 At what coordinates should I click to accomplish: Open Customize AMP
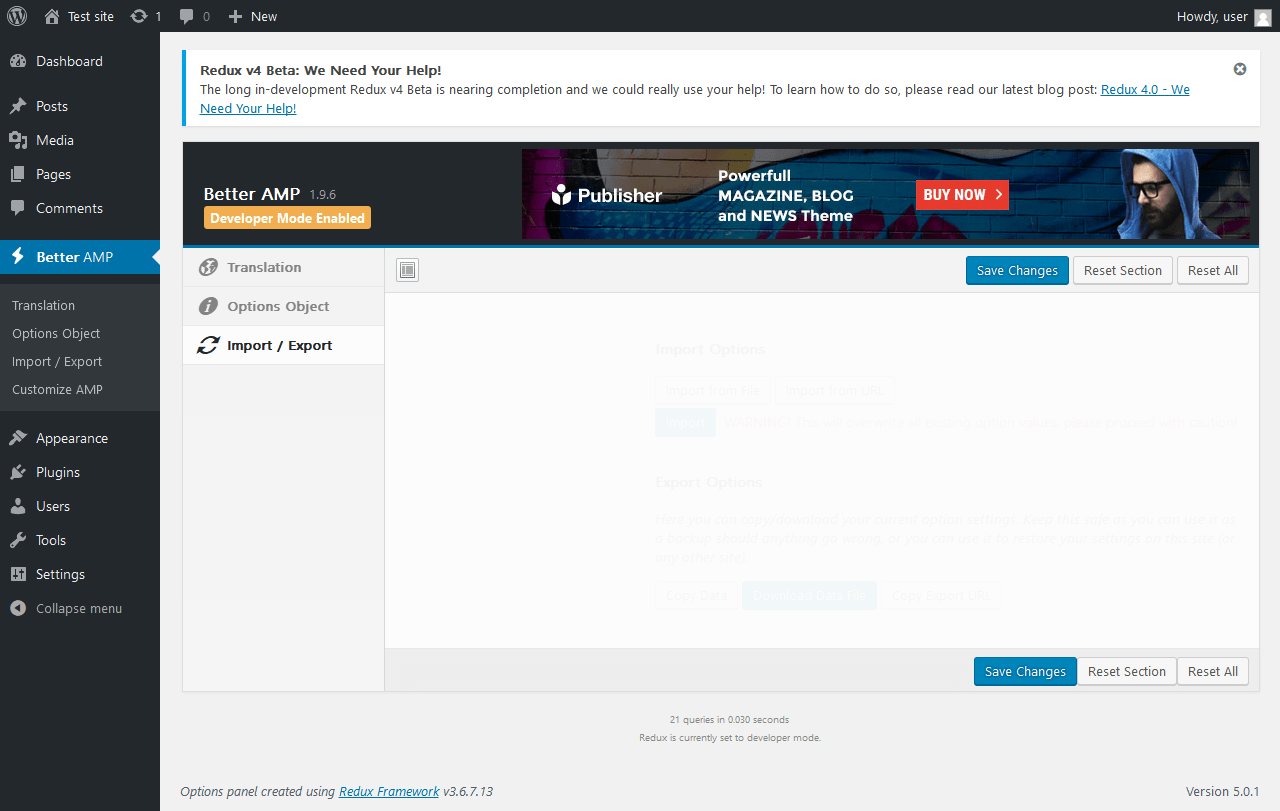pyautogui.click(x=57, y=389)
